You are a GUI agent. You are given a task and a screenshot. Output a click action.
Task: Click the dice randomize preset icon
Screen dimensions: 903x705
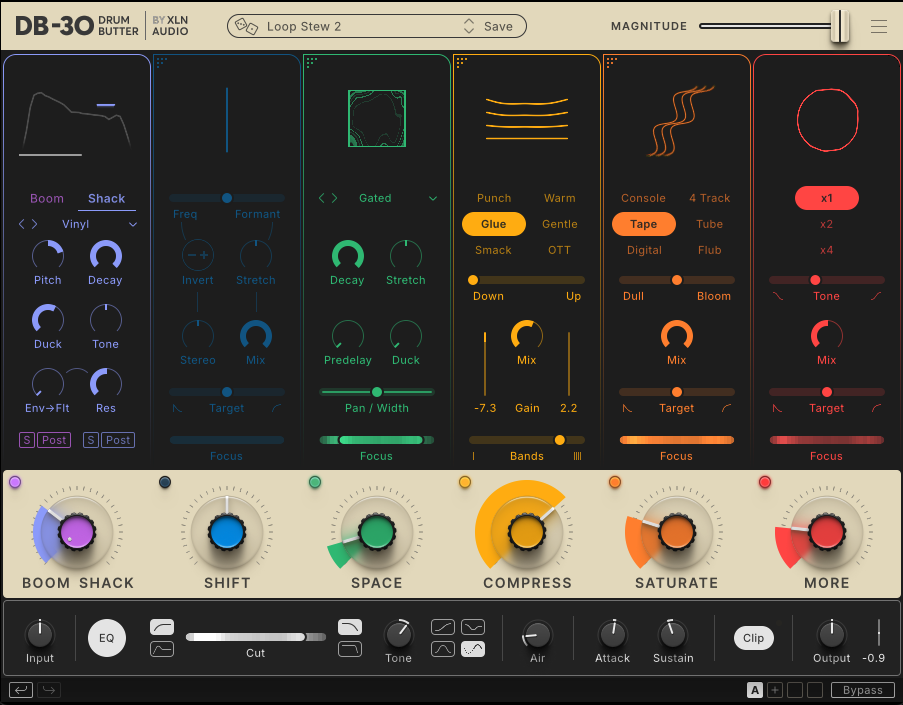[247, 27]
